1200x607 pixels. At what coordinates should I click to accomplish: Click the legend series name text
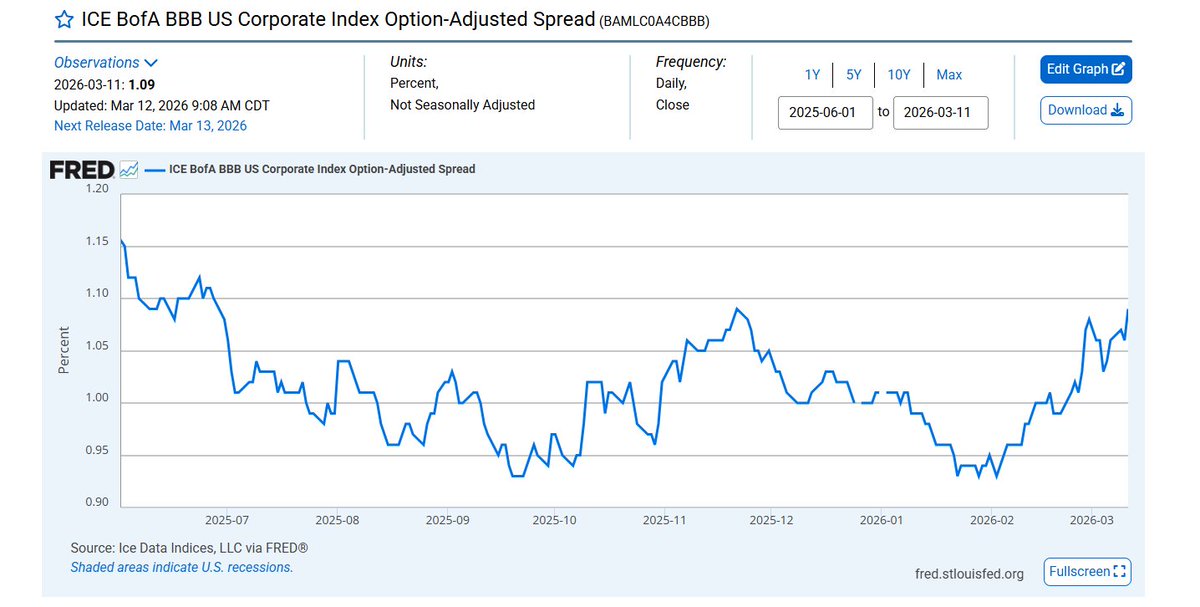coord(322,170)
